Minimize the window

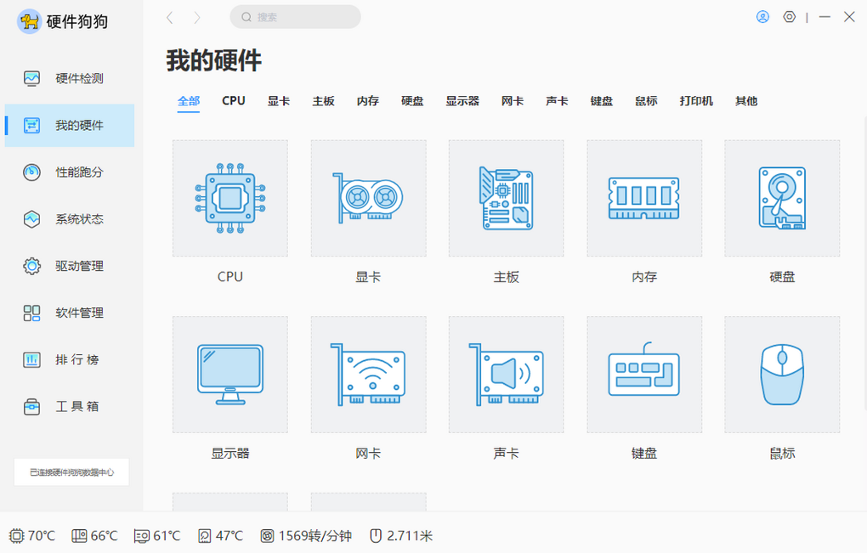(825, 17)
